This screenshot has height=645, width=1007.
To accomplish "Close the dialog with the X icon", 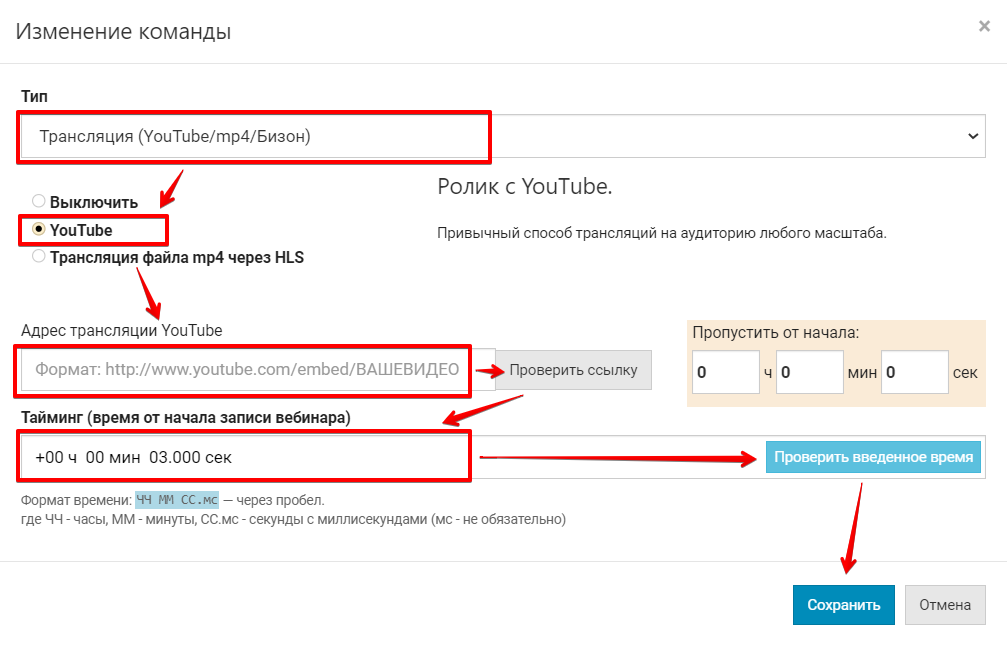I will click(984, 27).
